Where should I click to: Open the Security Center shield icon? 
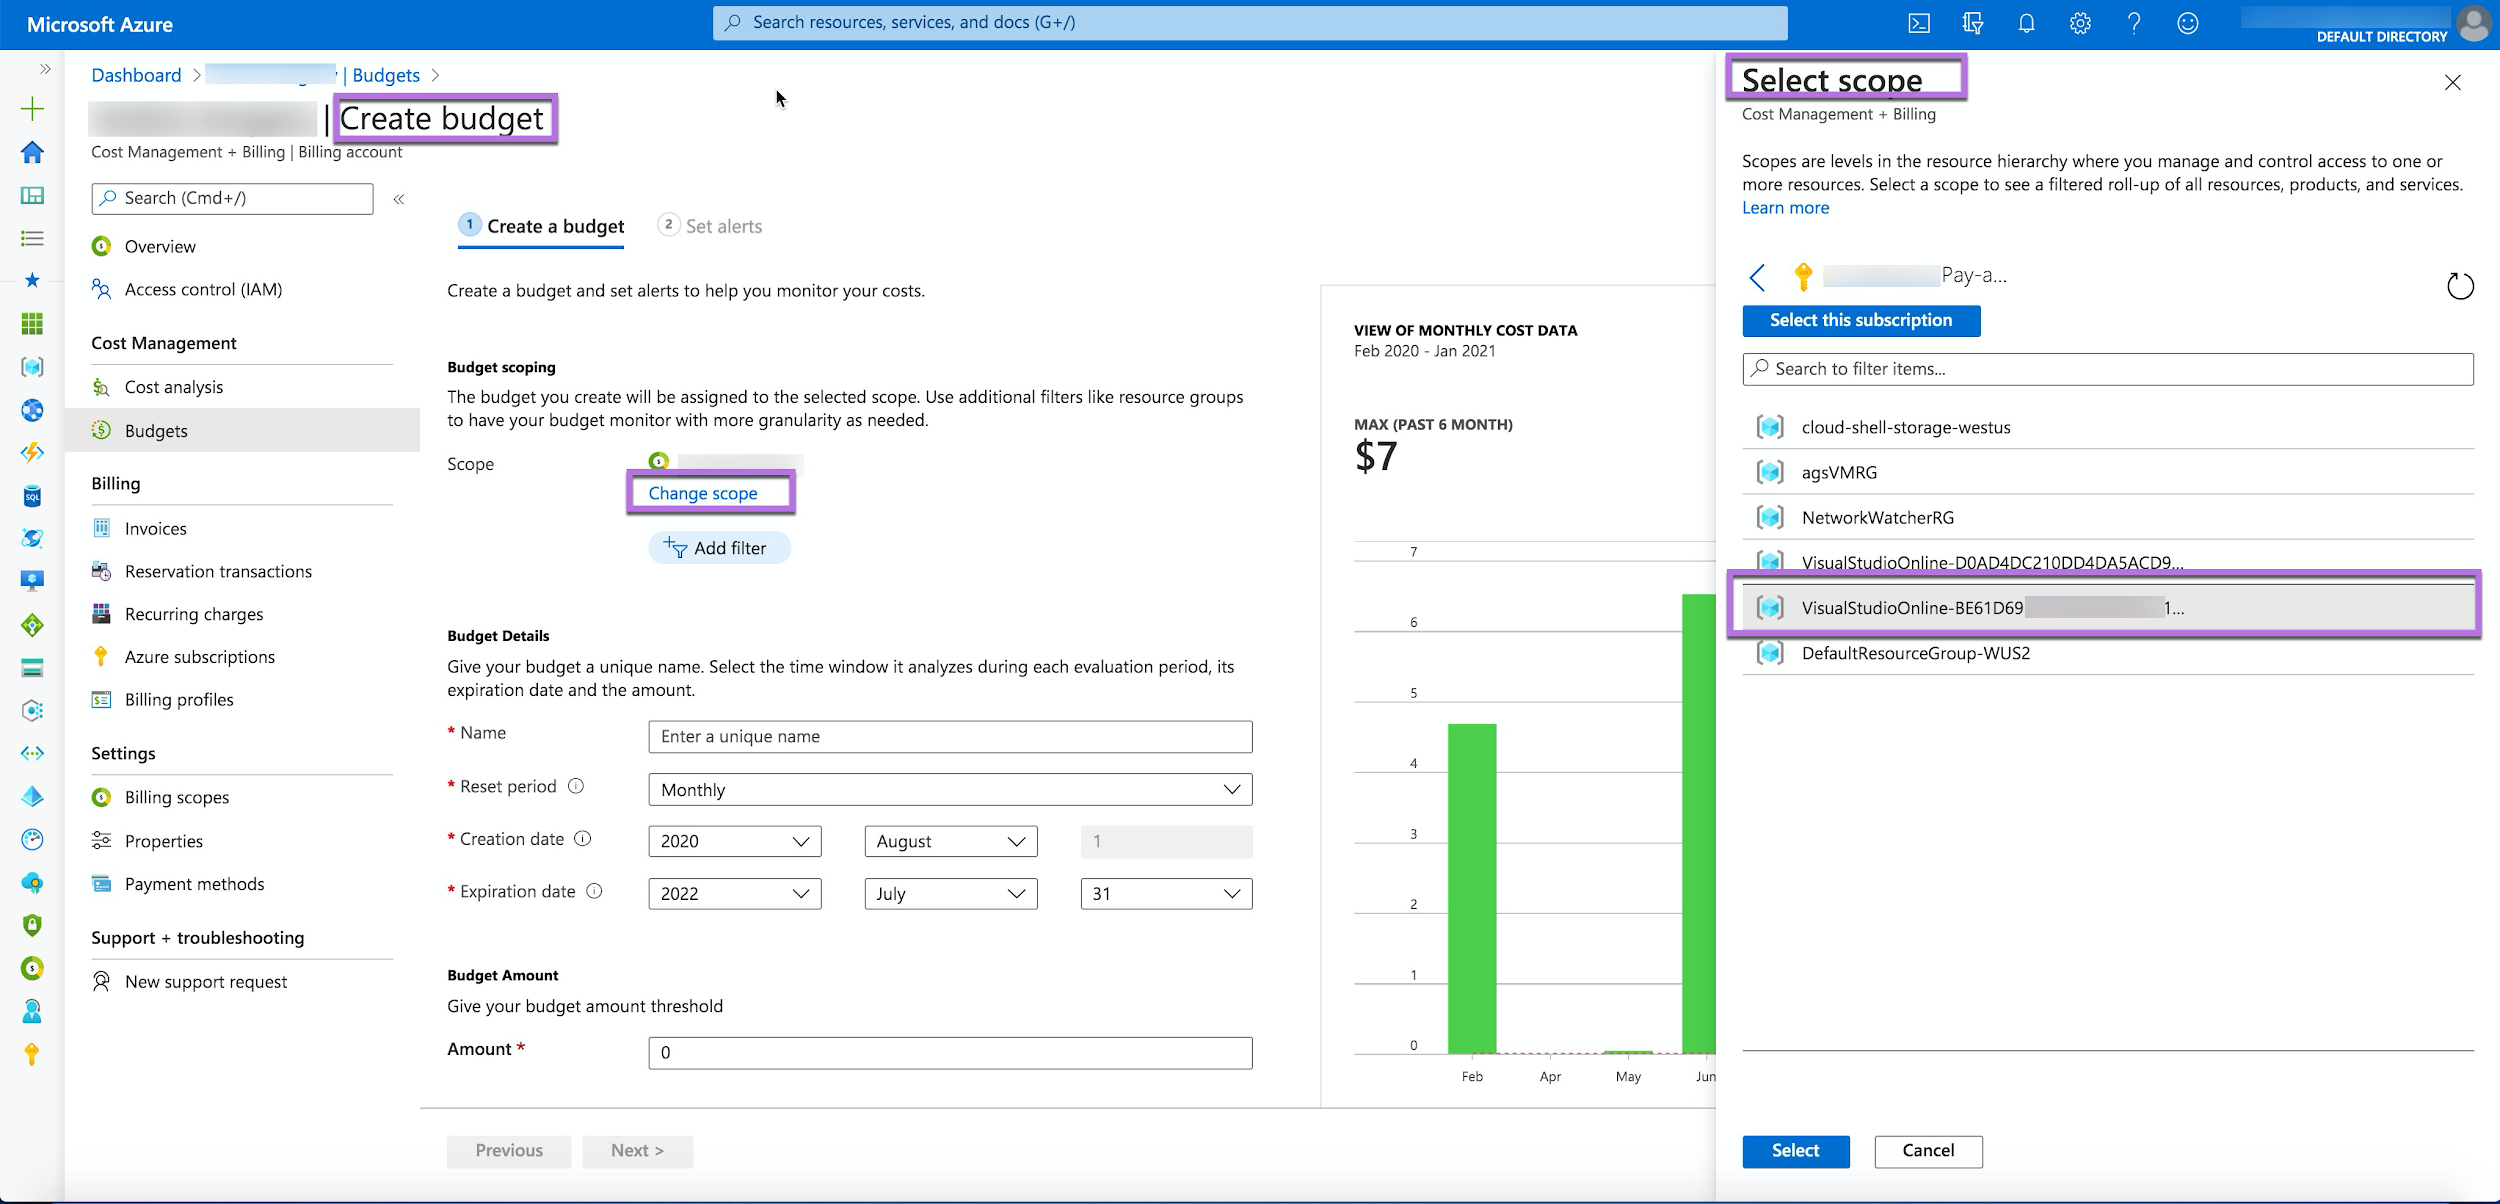pos(32,925)
